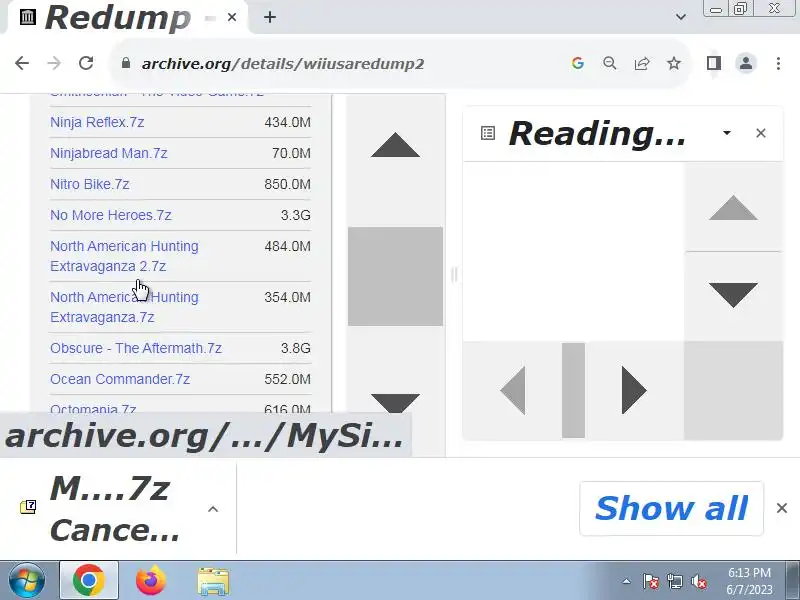The width and height of the screenshot is (800, 600).
Task: Click side panel horizontal scrollbar thumb
Action: pyautogui.click(x=573, y=390)
